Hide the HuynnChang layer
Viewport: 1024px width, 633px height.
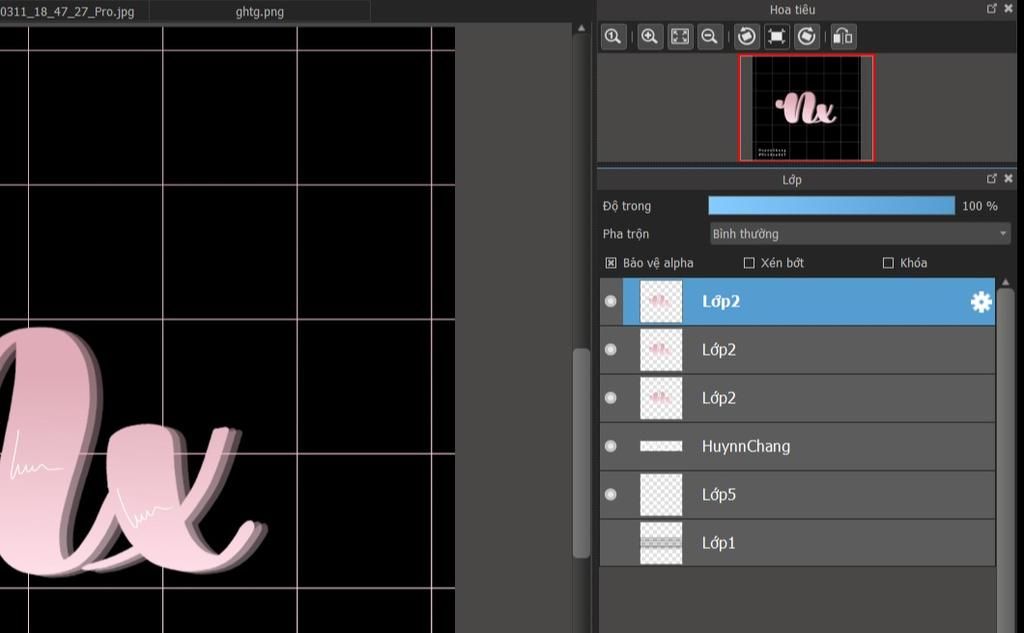[x=611, y=446]
